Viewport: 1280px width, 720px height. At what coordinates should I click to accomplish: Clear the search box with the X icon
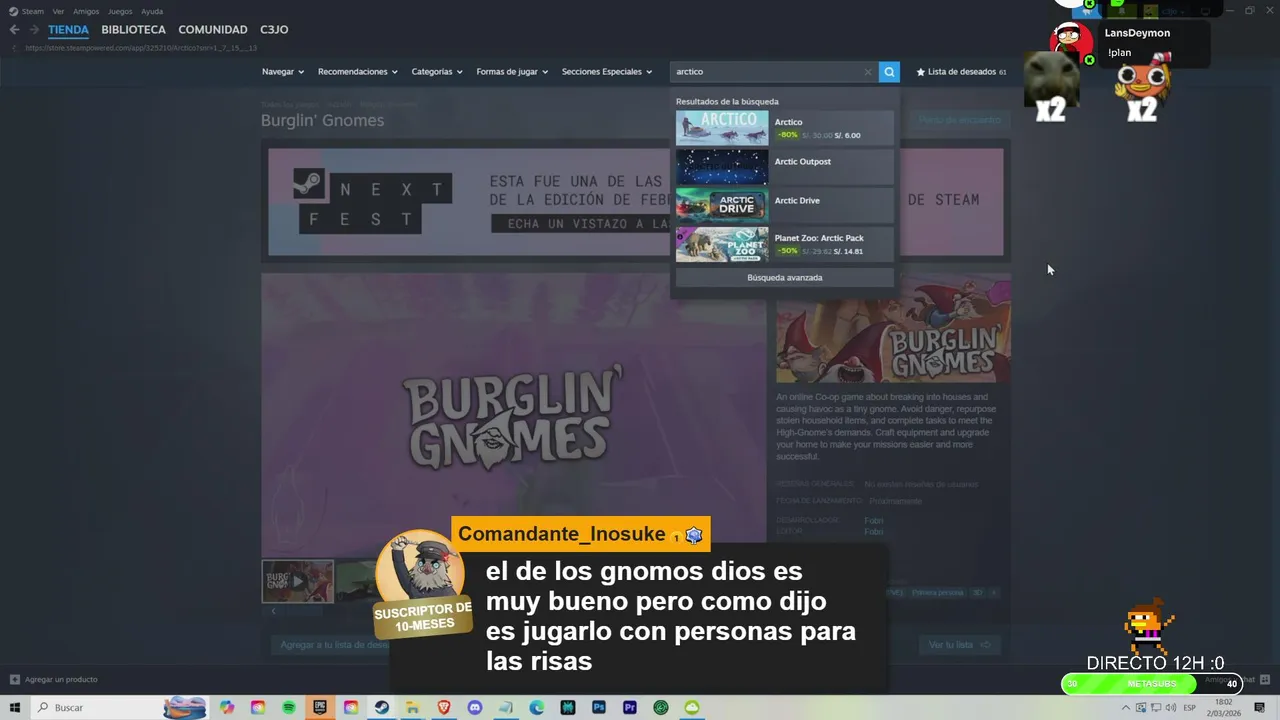click(868, 72)
